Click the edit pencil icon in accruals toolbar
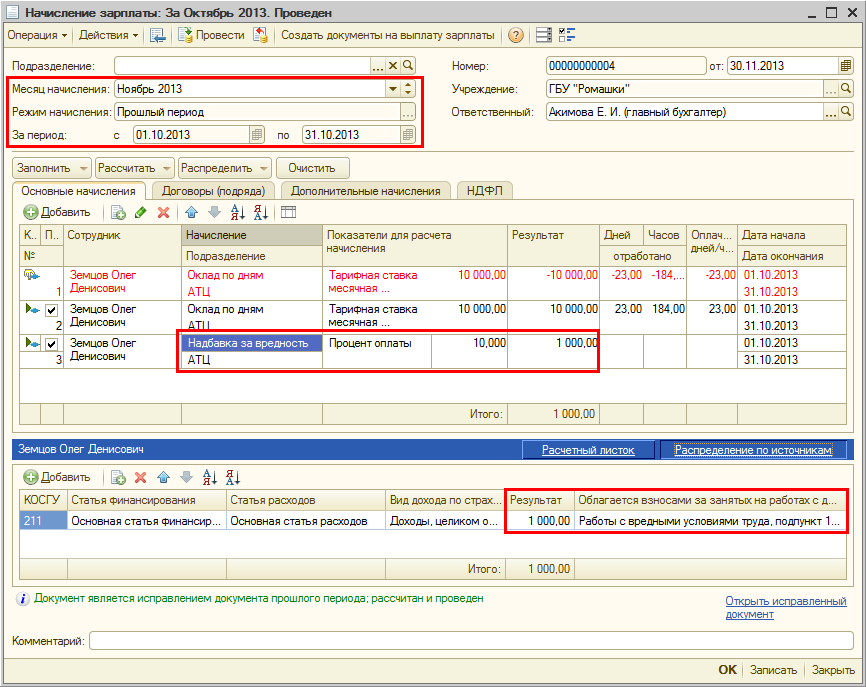This screenshot has width=866, height=687. tap(140, 212)
